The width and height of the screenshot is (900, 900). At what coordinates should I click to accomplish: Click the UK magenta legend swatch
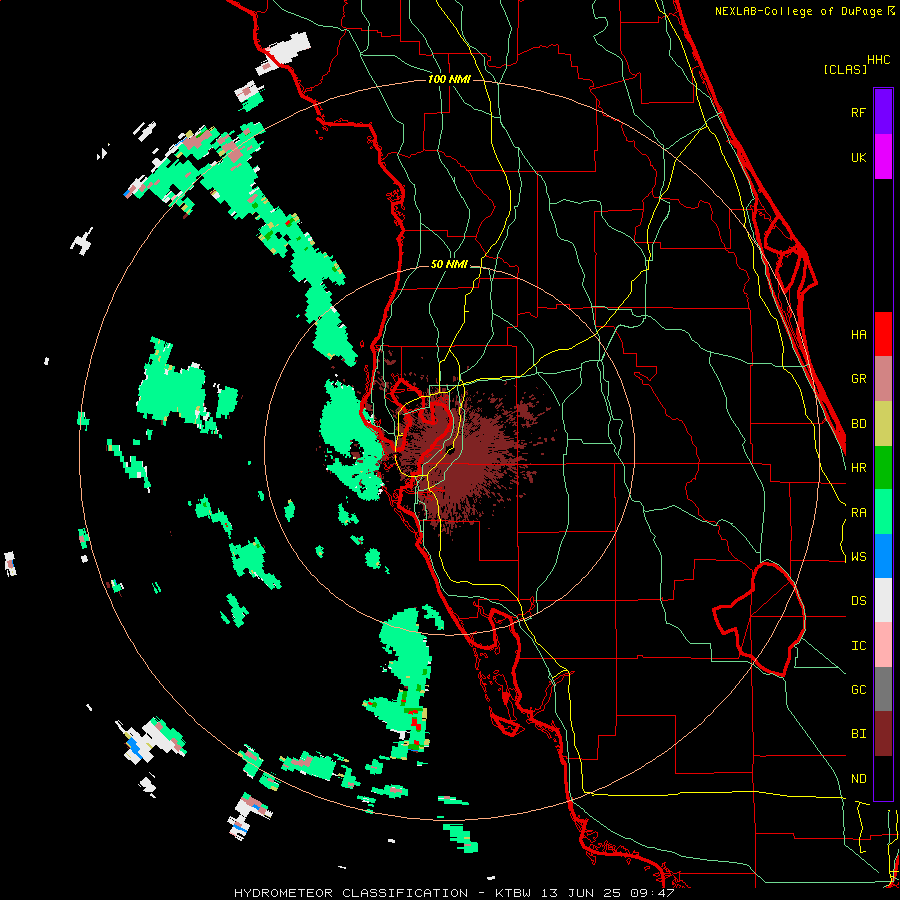click(x=883, y=157)
